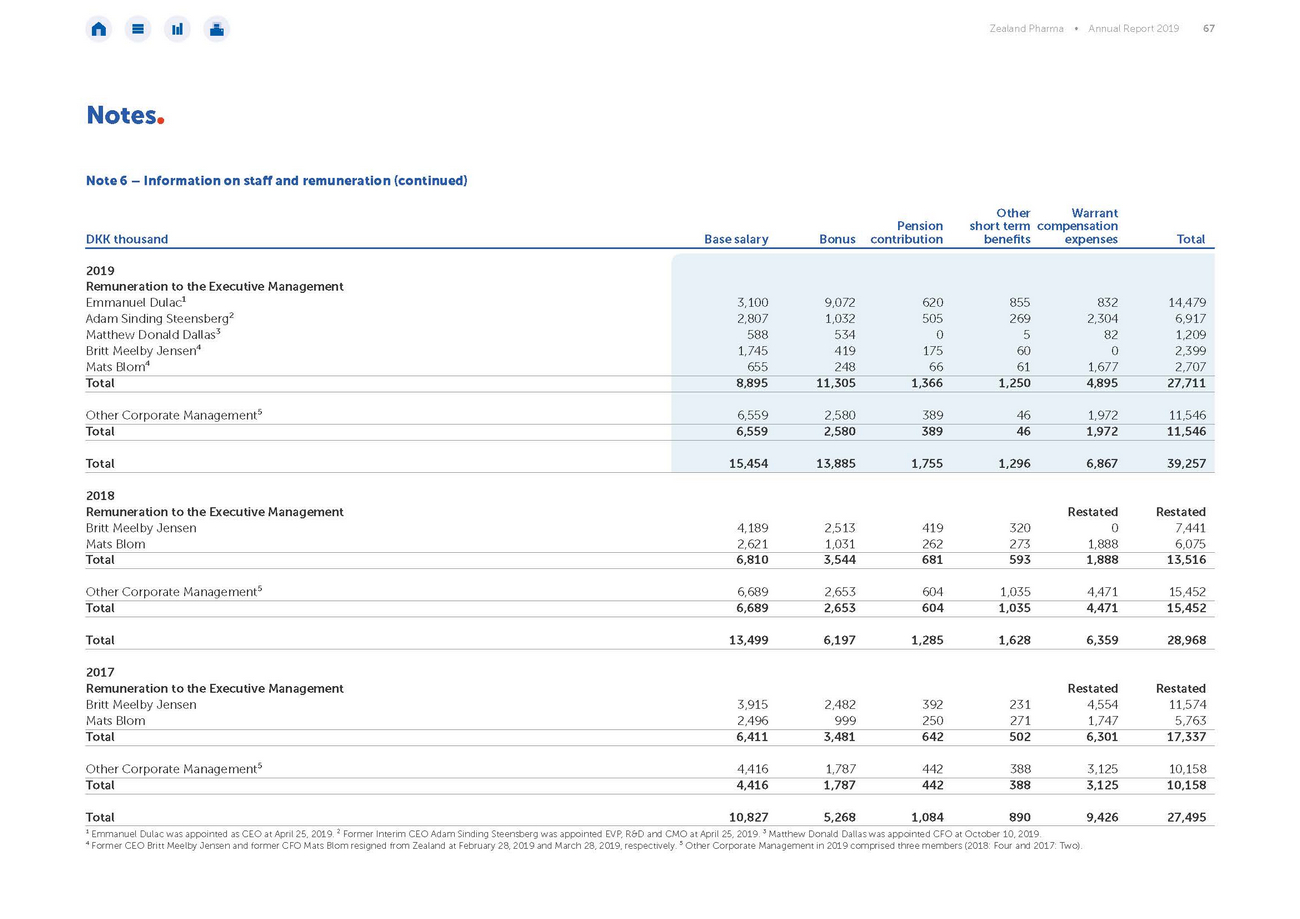The image size is (1300, 919).
Task: Select the Annual Report 2019 header text
Action: tap(1134, 29)
